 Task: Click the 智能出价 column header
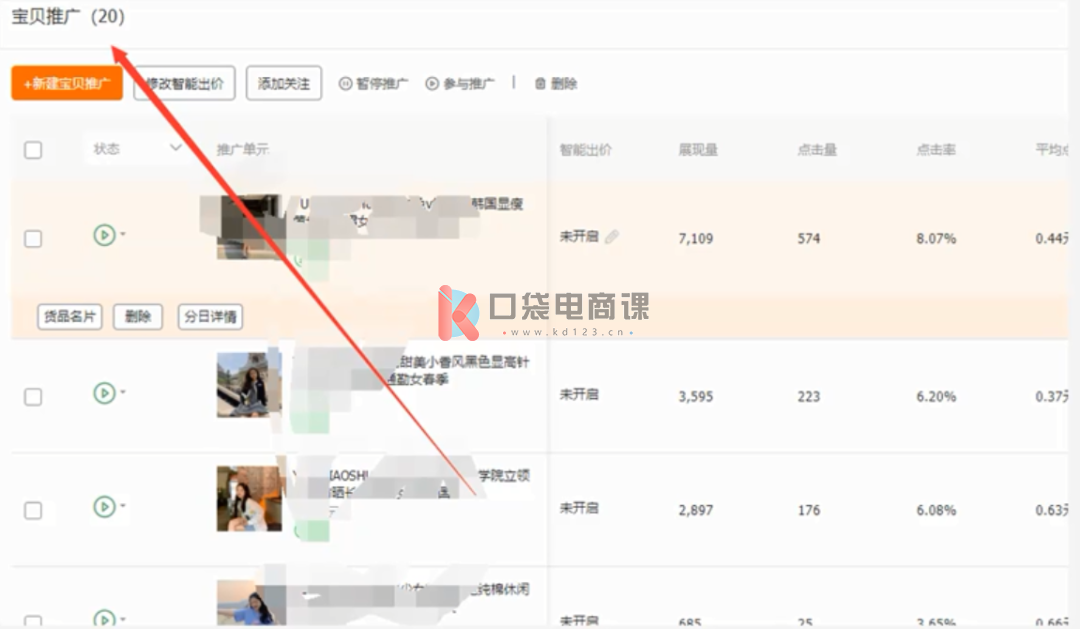tap(585, 149)
